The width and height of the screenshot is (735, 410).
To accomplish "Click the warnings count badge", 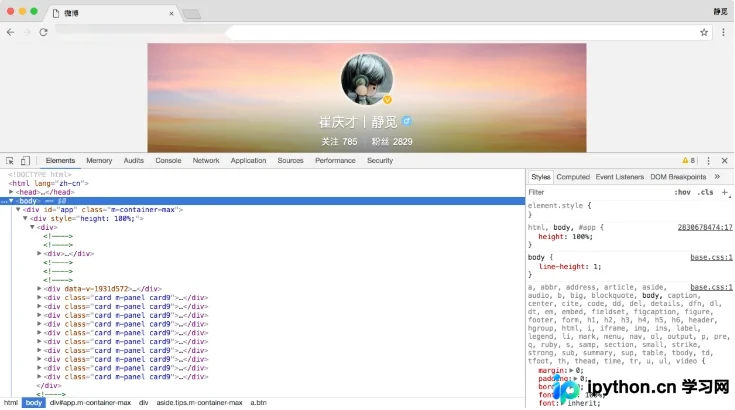I will coord(689,160).
